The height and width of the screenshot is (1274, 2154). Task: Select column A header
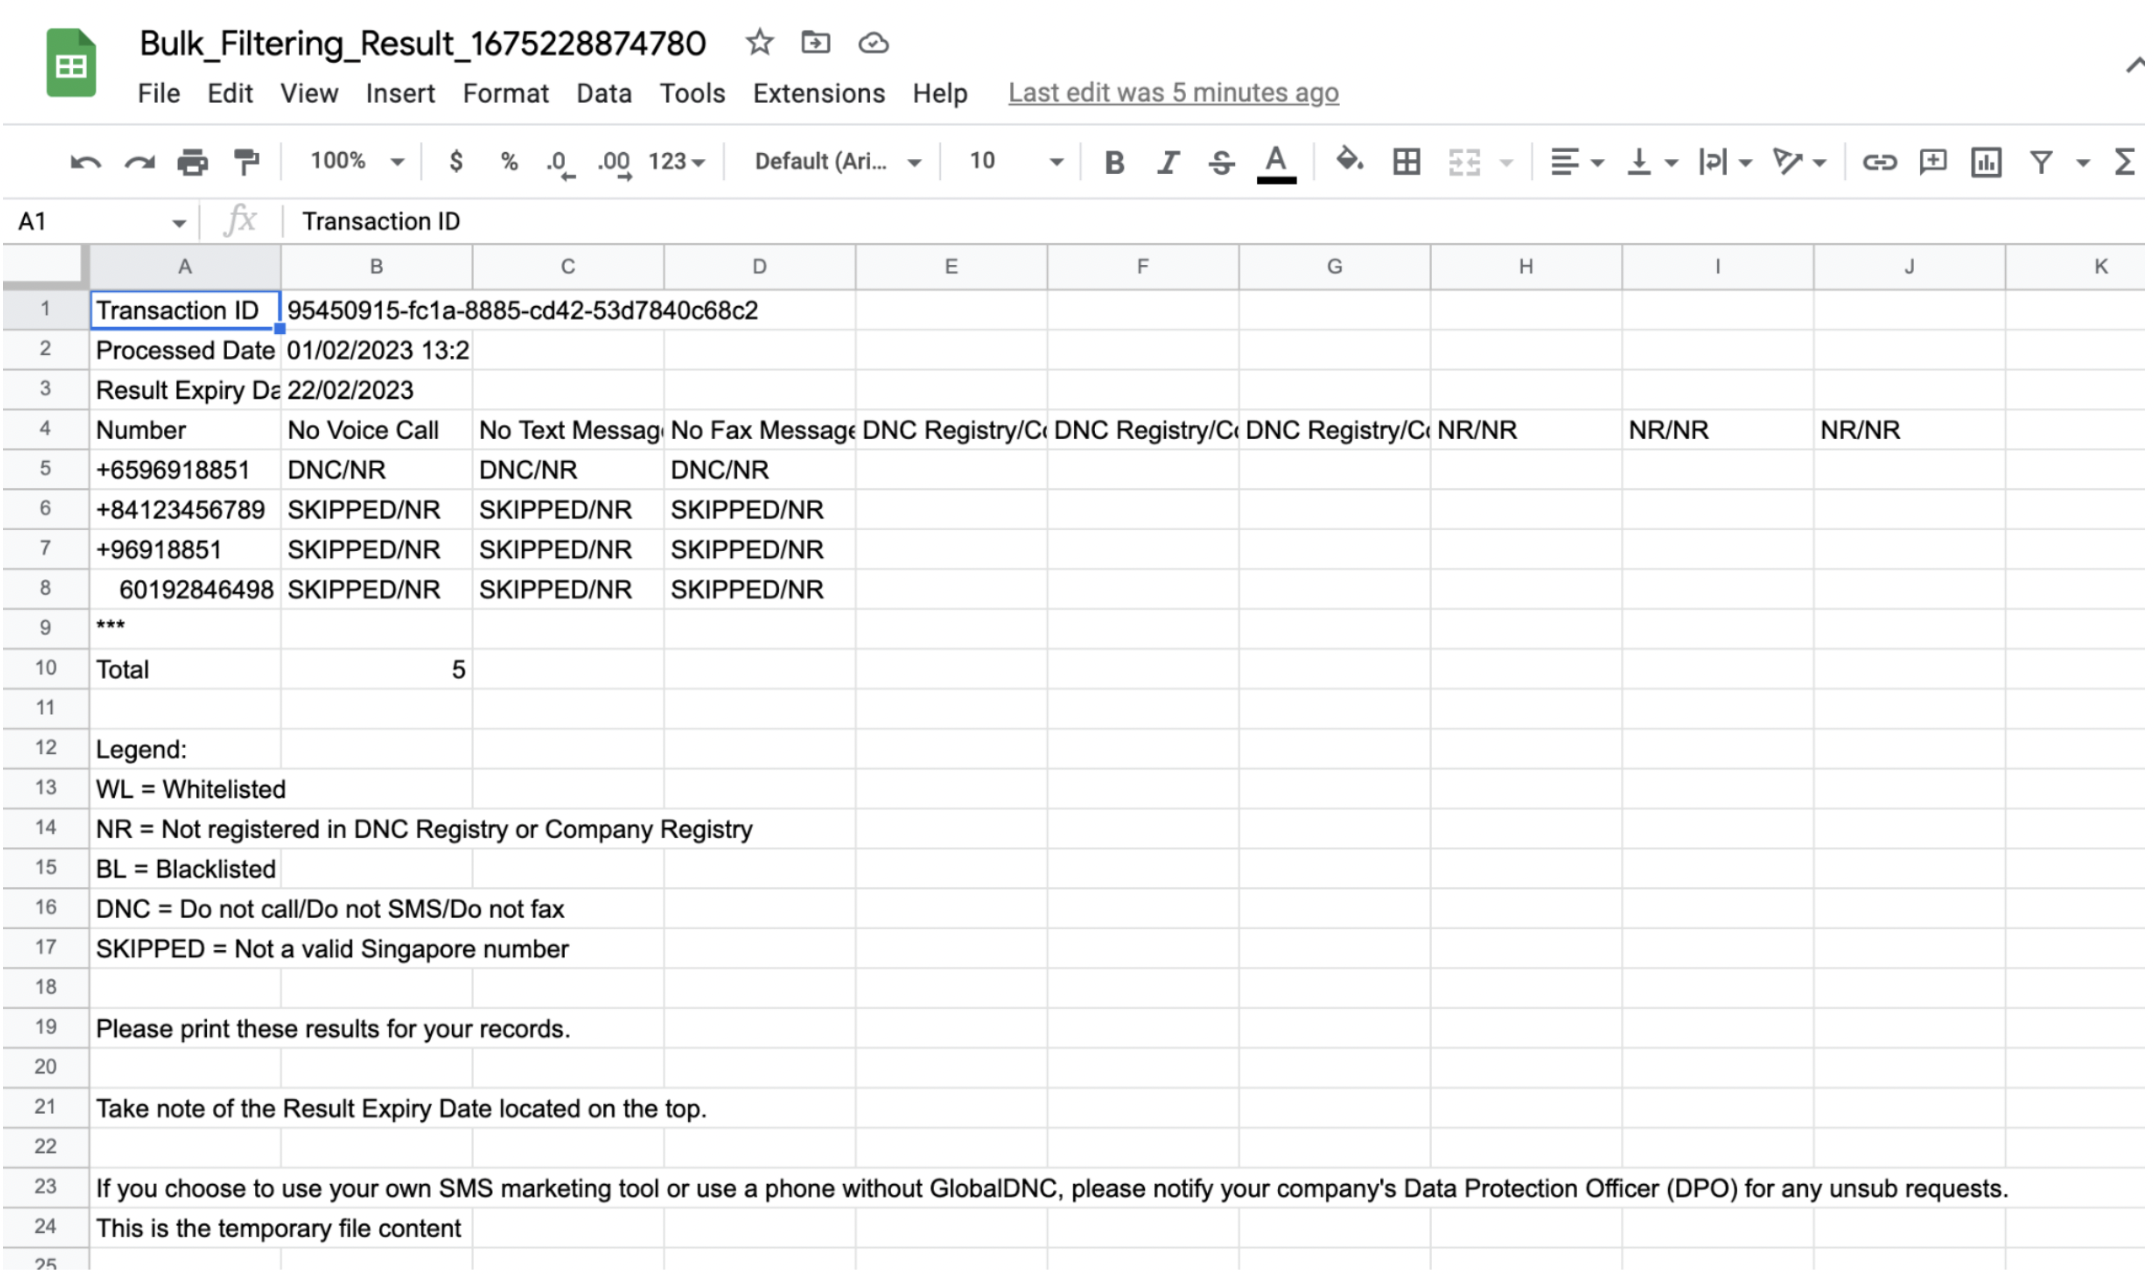click(x=185, y=267)
